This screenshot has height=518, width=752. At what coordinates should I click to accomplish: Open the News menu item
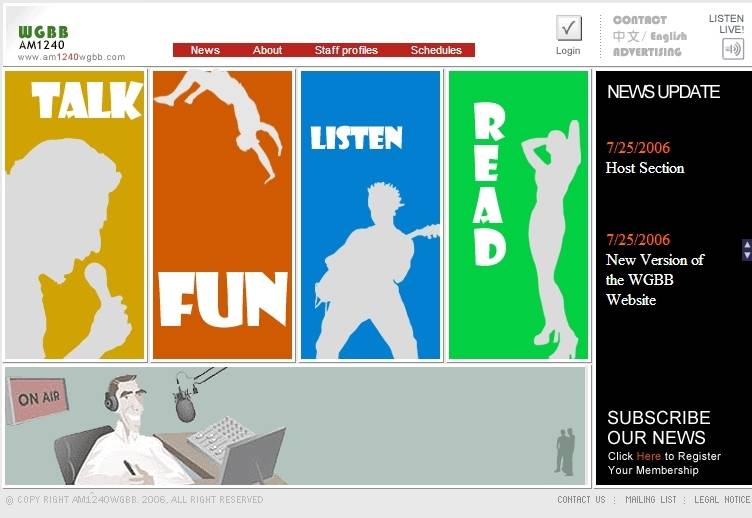[x=205, y=50]
